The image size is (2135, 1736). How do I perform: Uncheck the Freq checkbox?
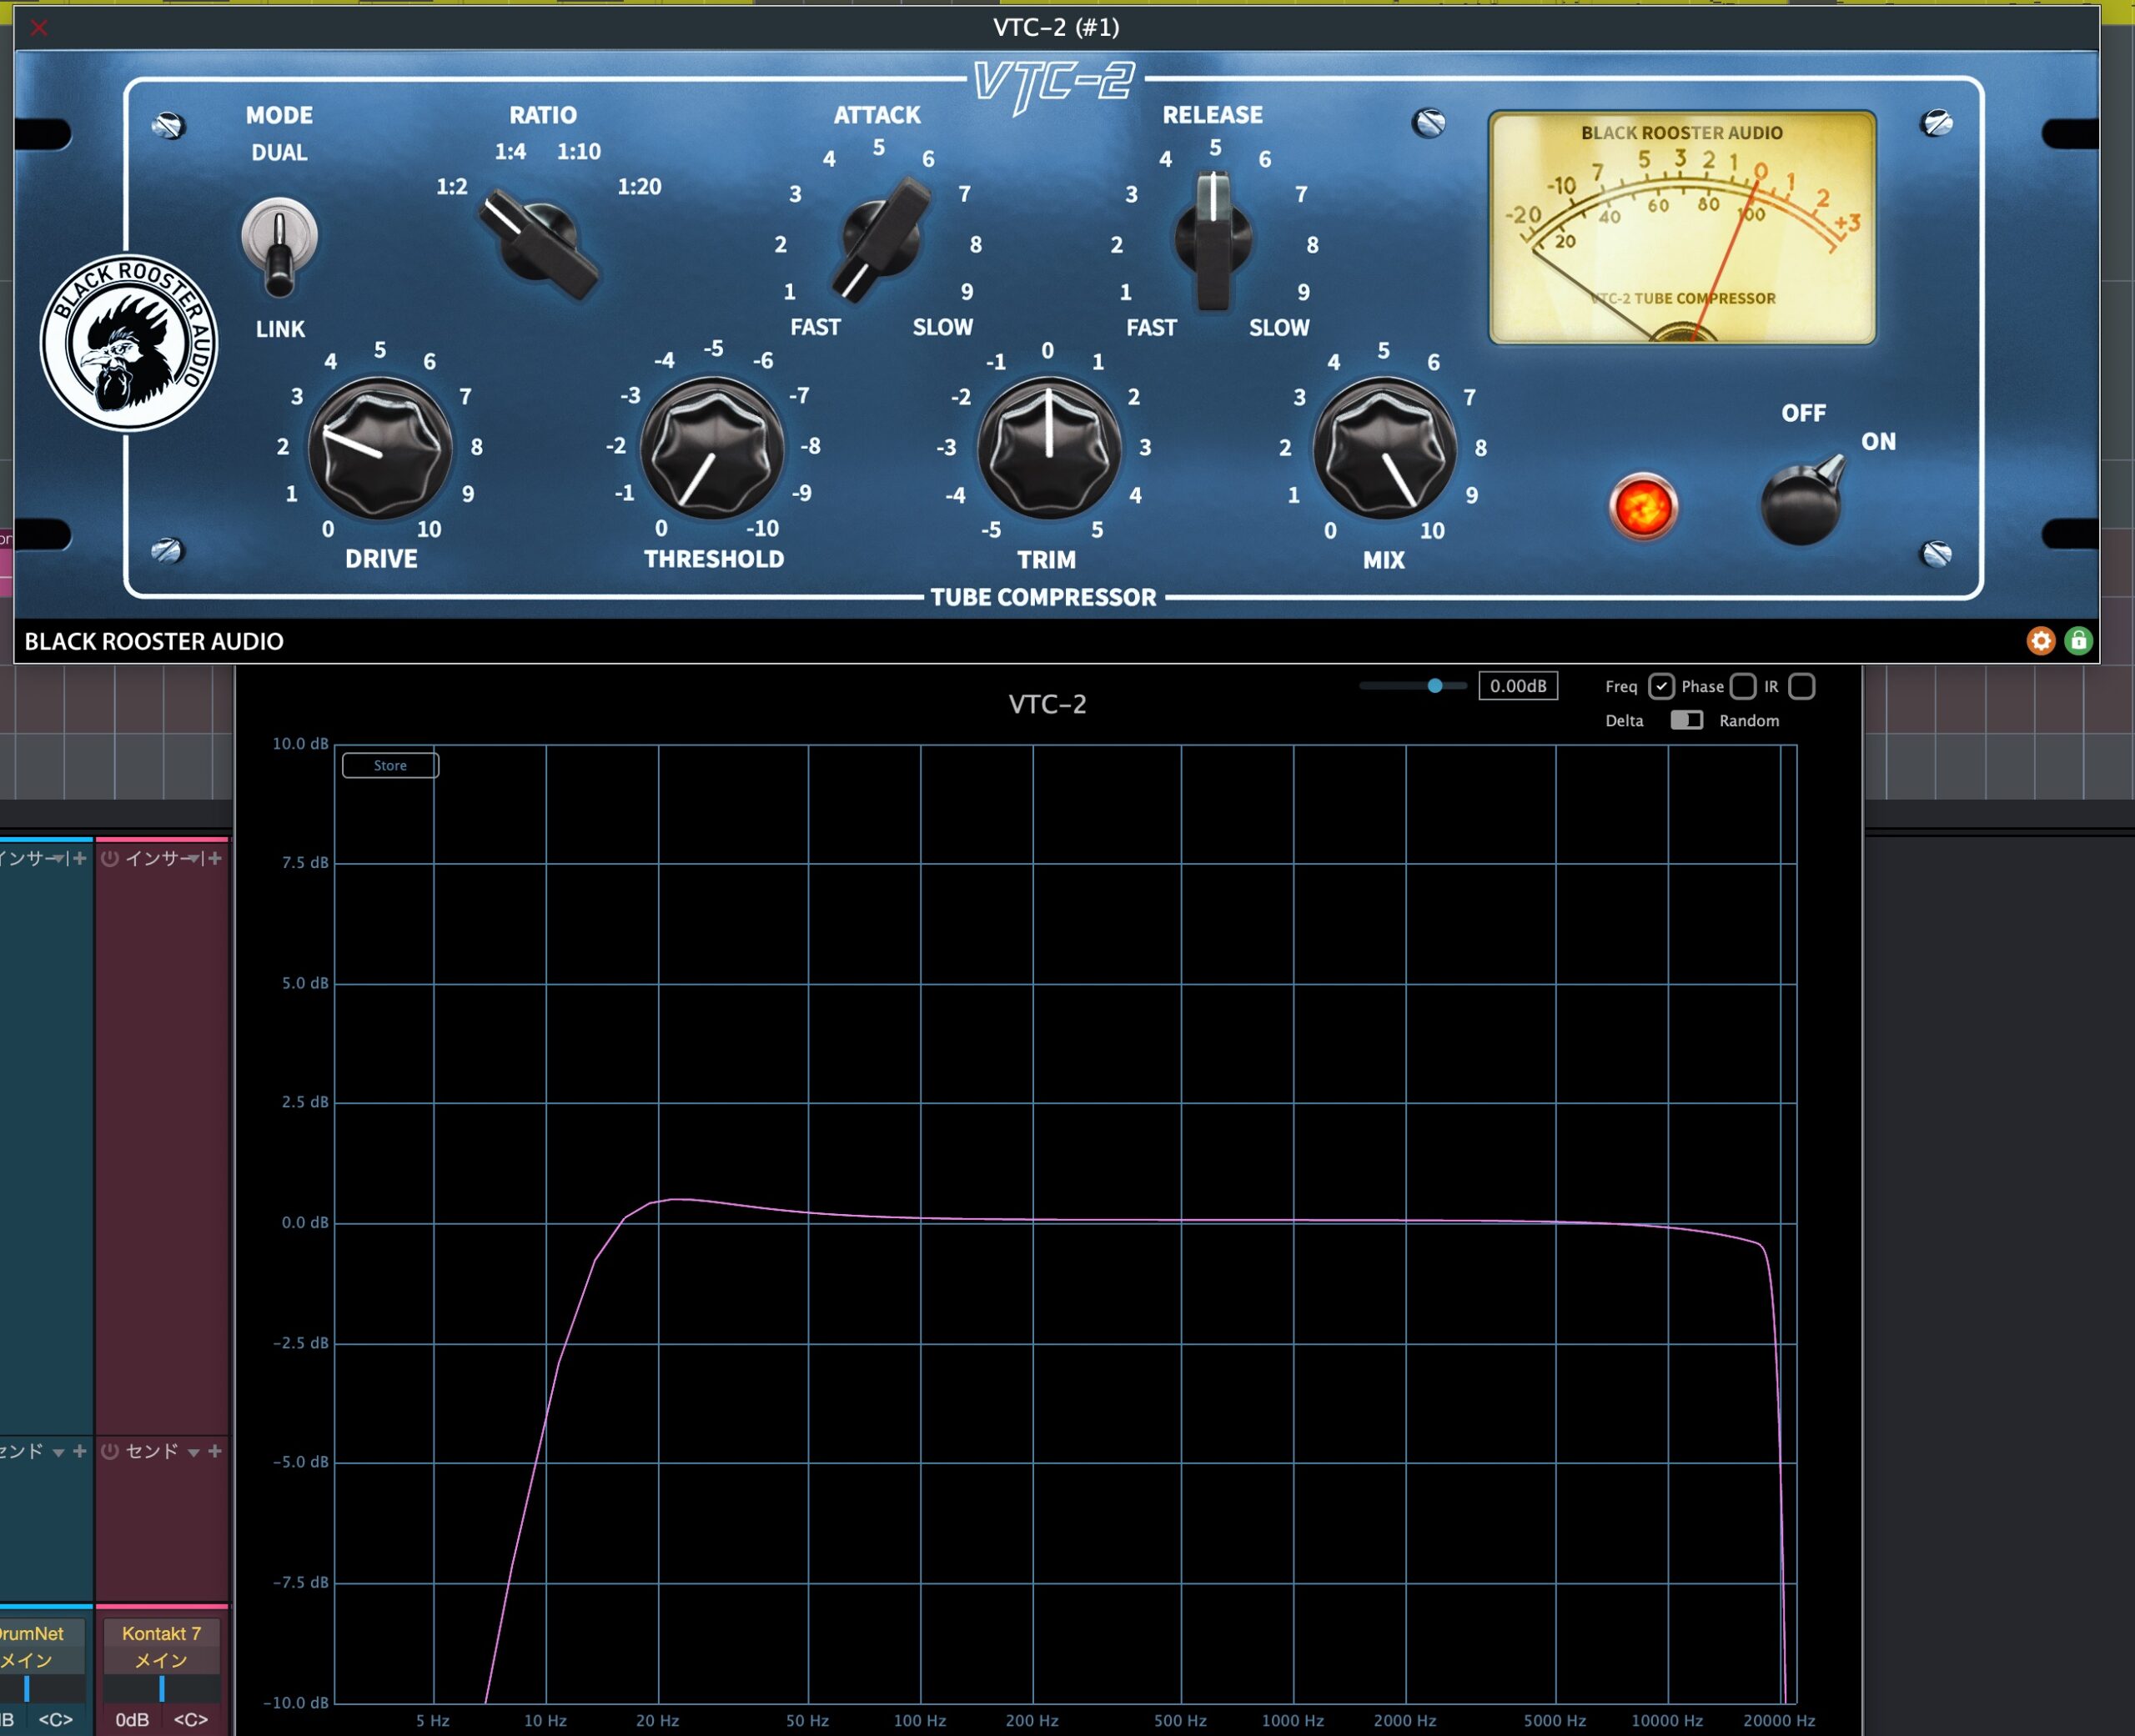tap(1661, 686)
